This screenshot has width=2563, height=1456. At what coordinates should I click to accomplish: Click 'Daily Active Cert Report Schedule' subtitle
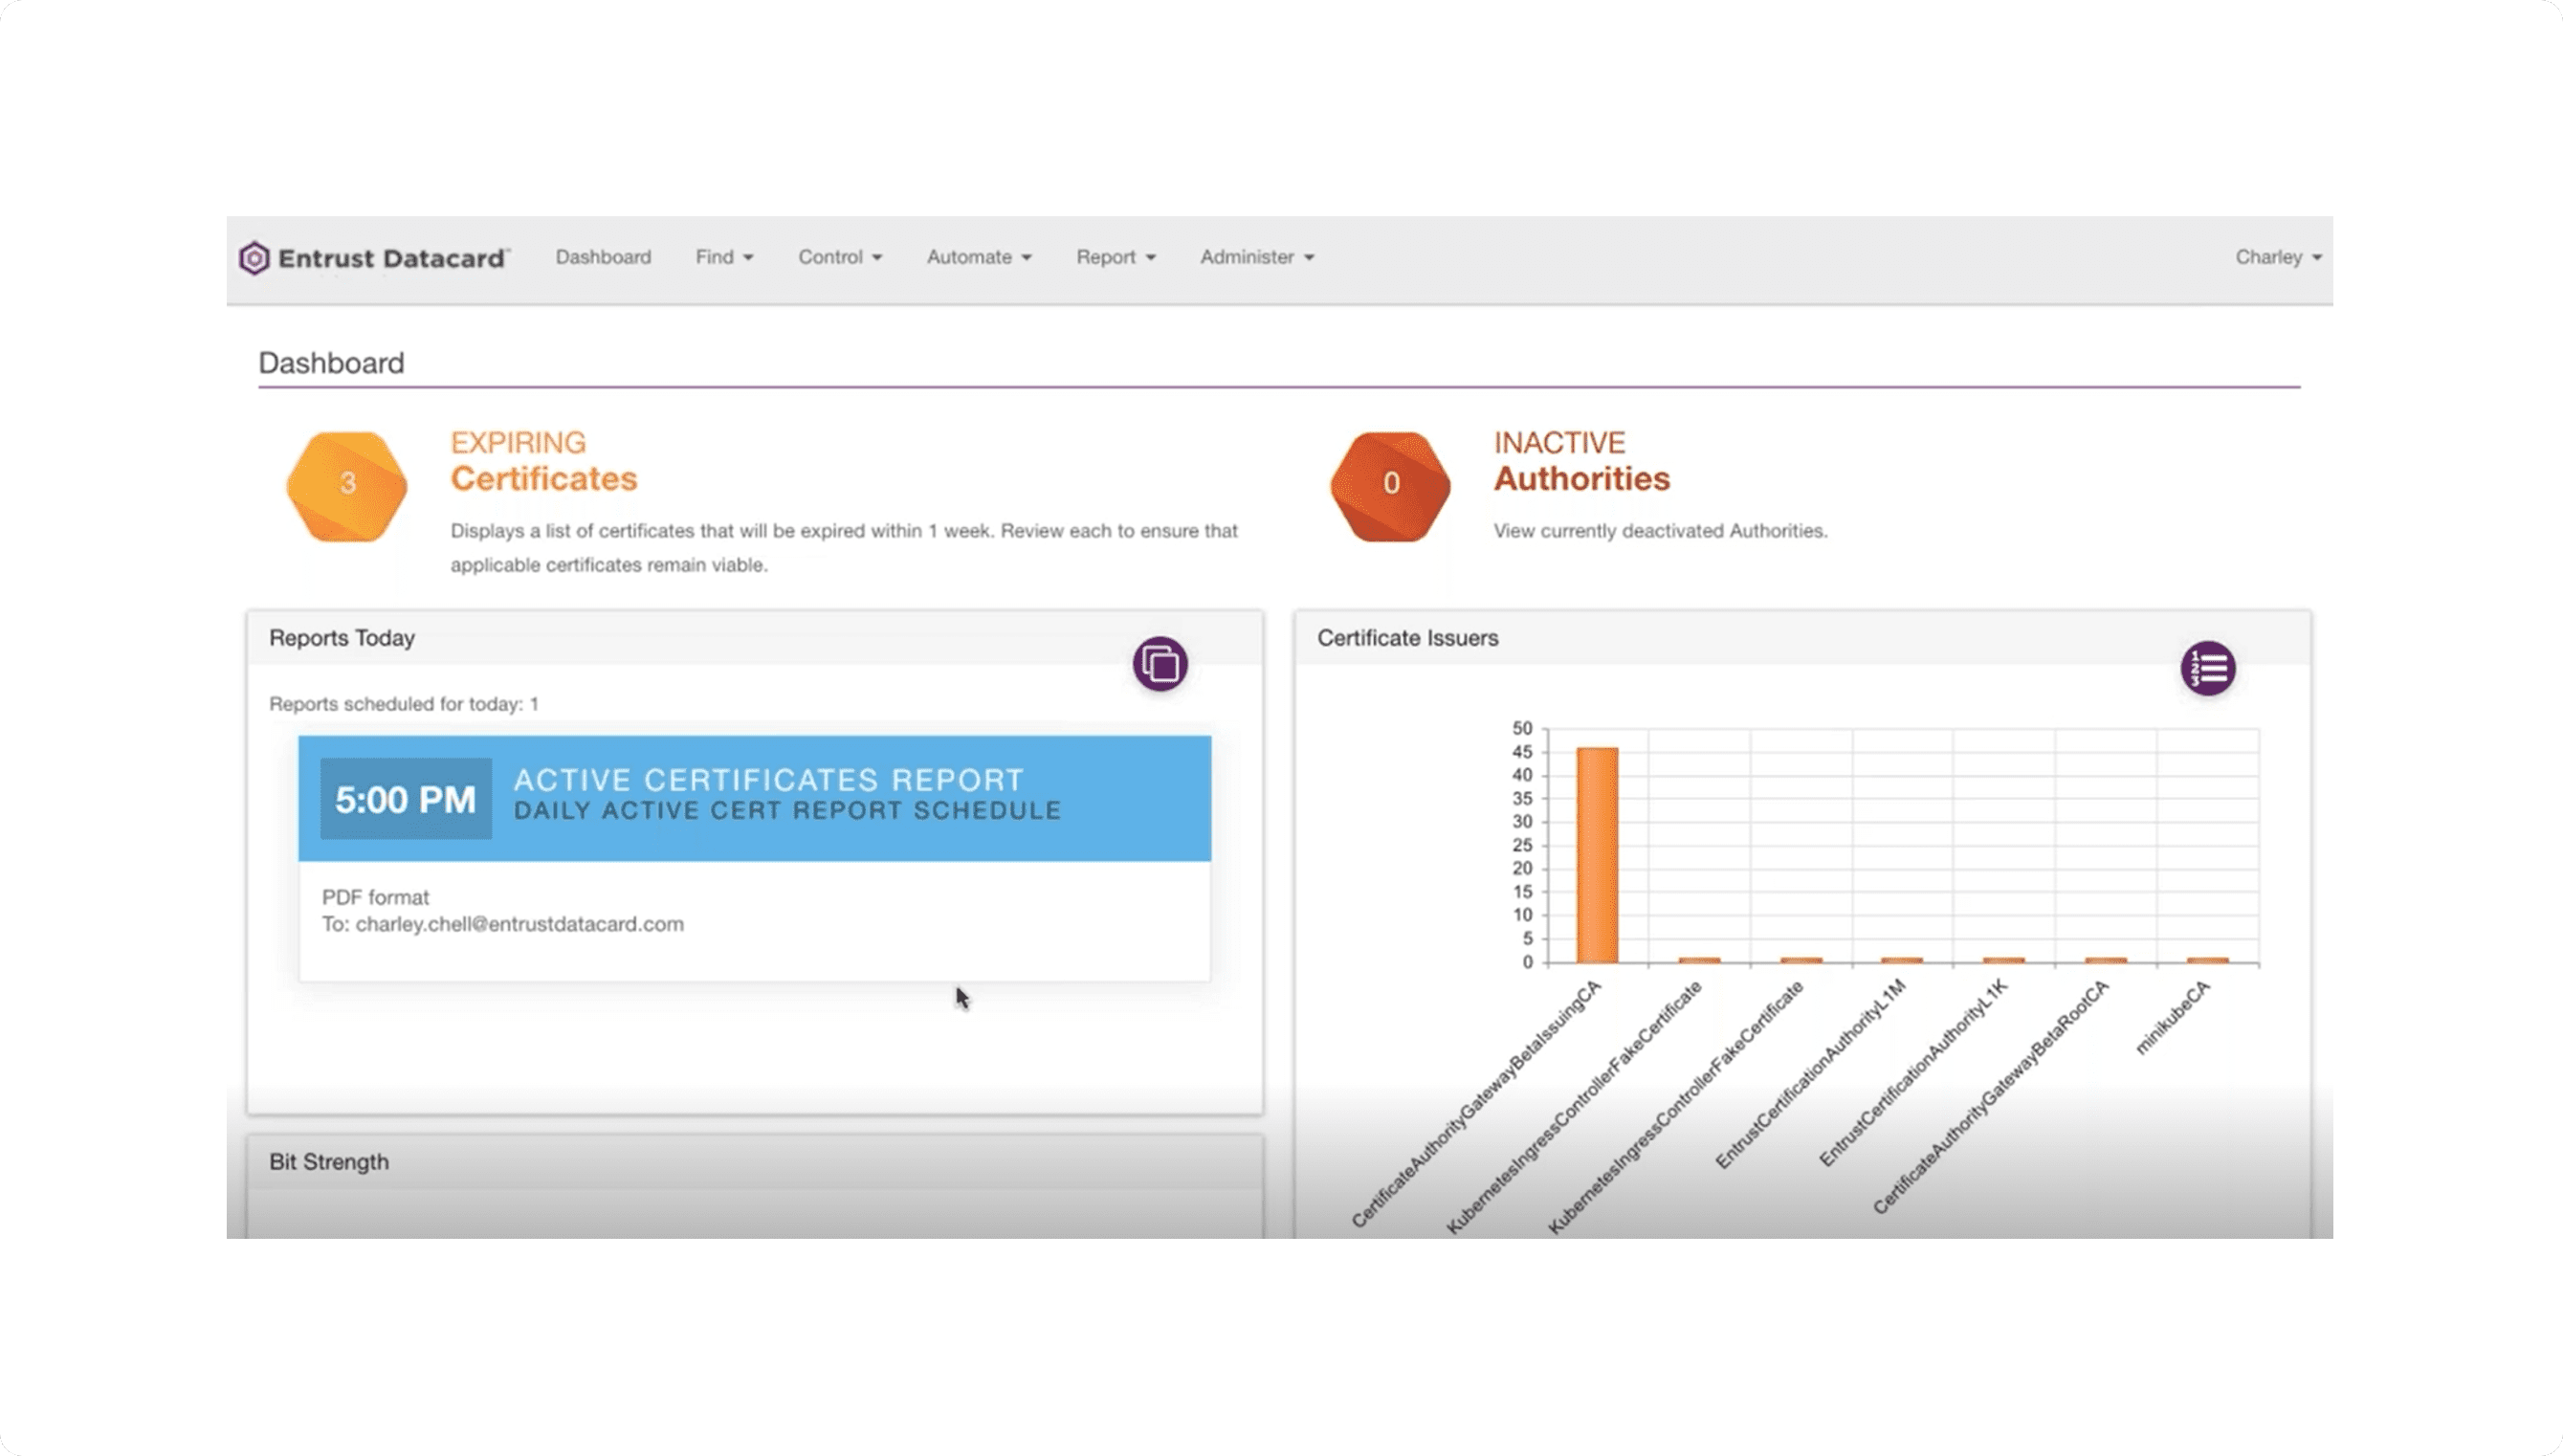point(787,811)
